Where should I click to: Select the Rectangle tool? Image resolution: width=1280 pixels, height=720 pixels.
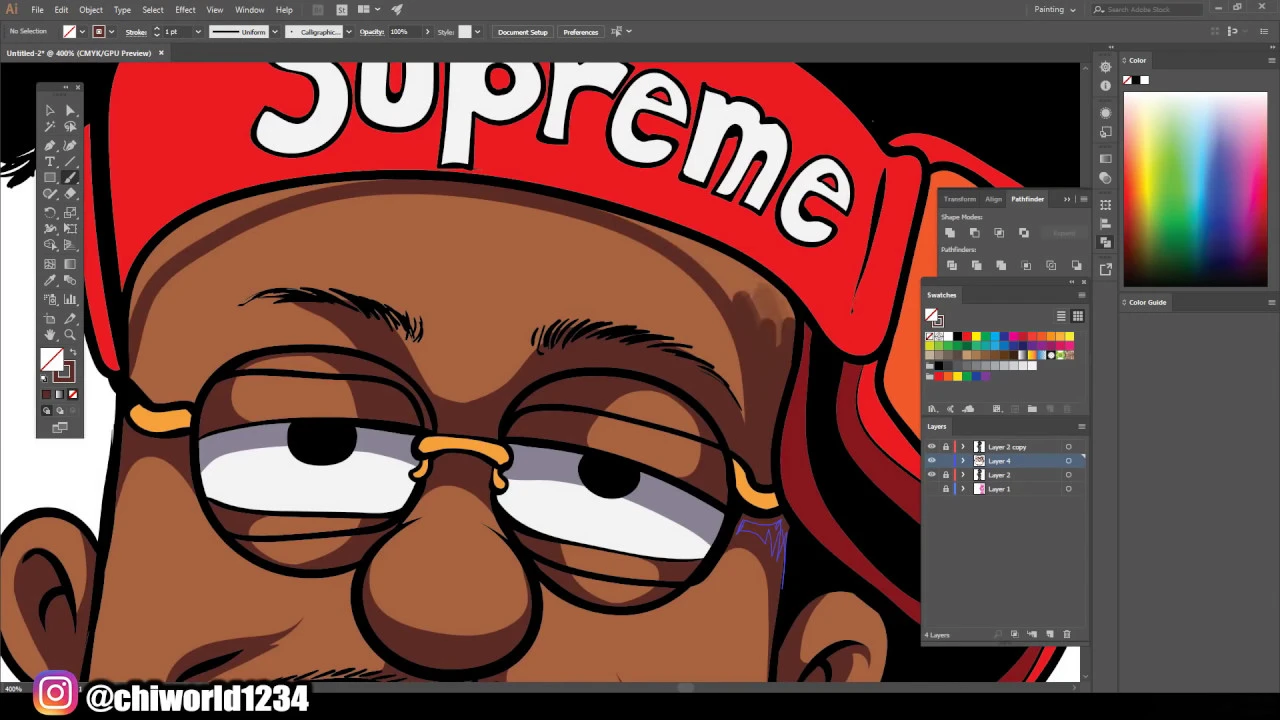[50, 178]
